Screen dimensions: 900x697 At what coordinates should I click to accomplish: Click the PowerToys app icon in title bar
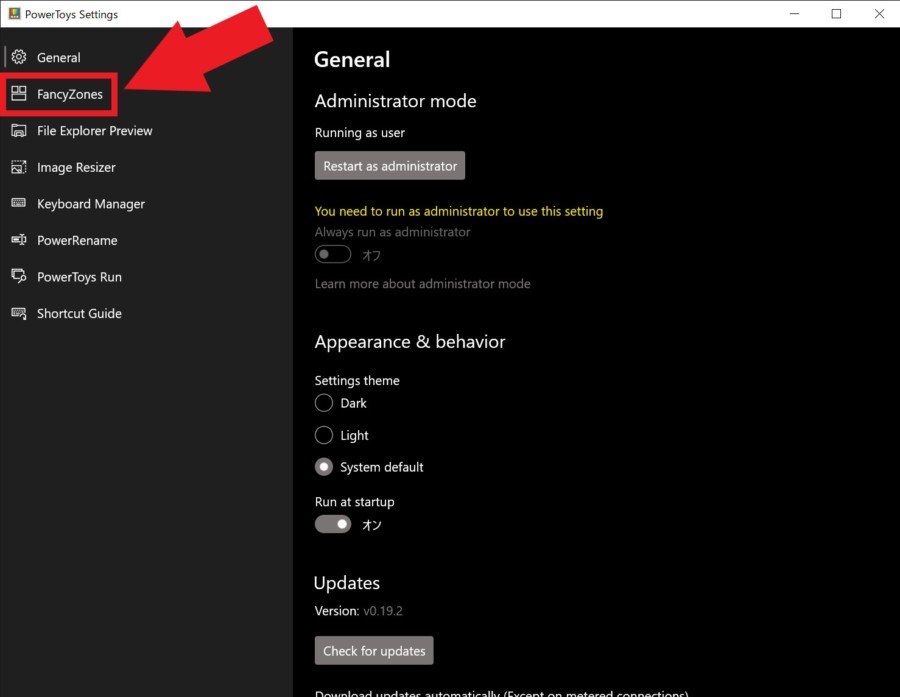(x=14, y=14)
